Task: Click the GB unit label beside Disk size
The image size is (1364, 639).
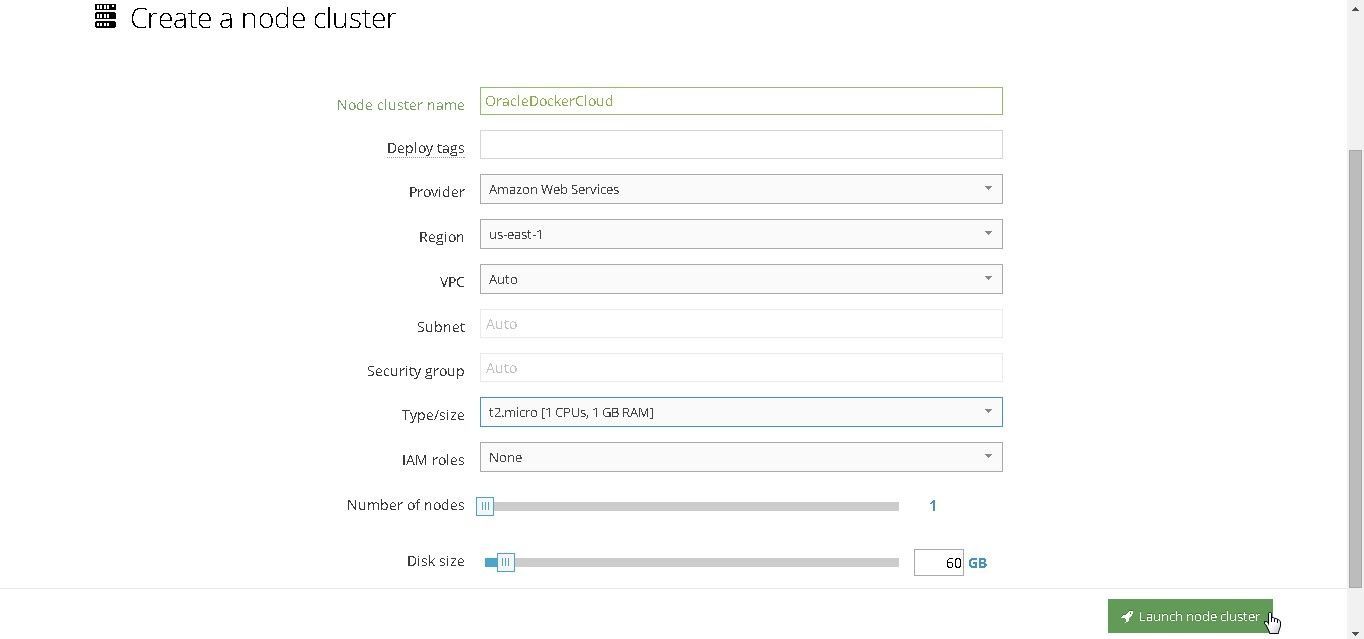Action: 977,563
